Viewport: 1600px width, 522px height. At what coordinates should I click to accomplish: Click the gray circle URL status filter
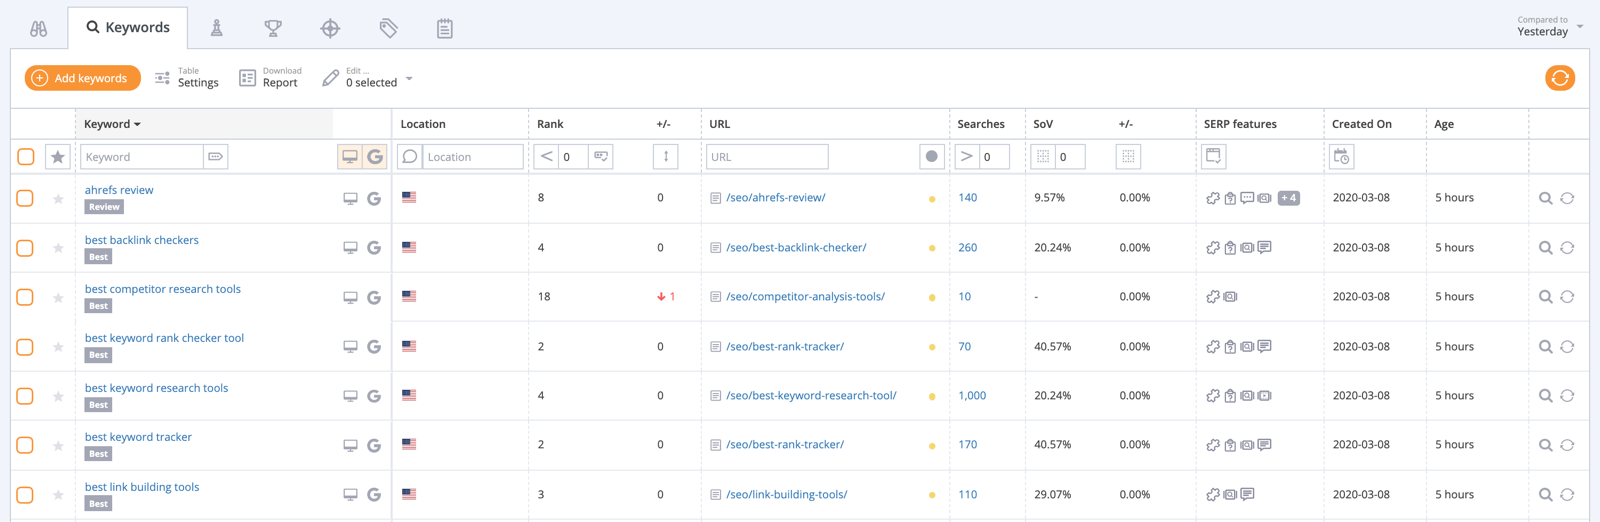pos(931,157)
